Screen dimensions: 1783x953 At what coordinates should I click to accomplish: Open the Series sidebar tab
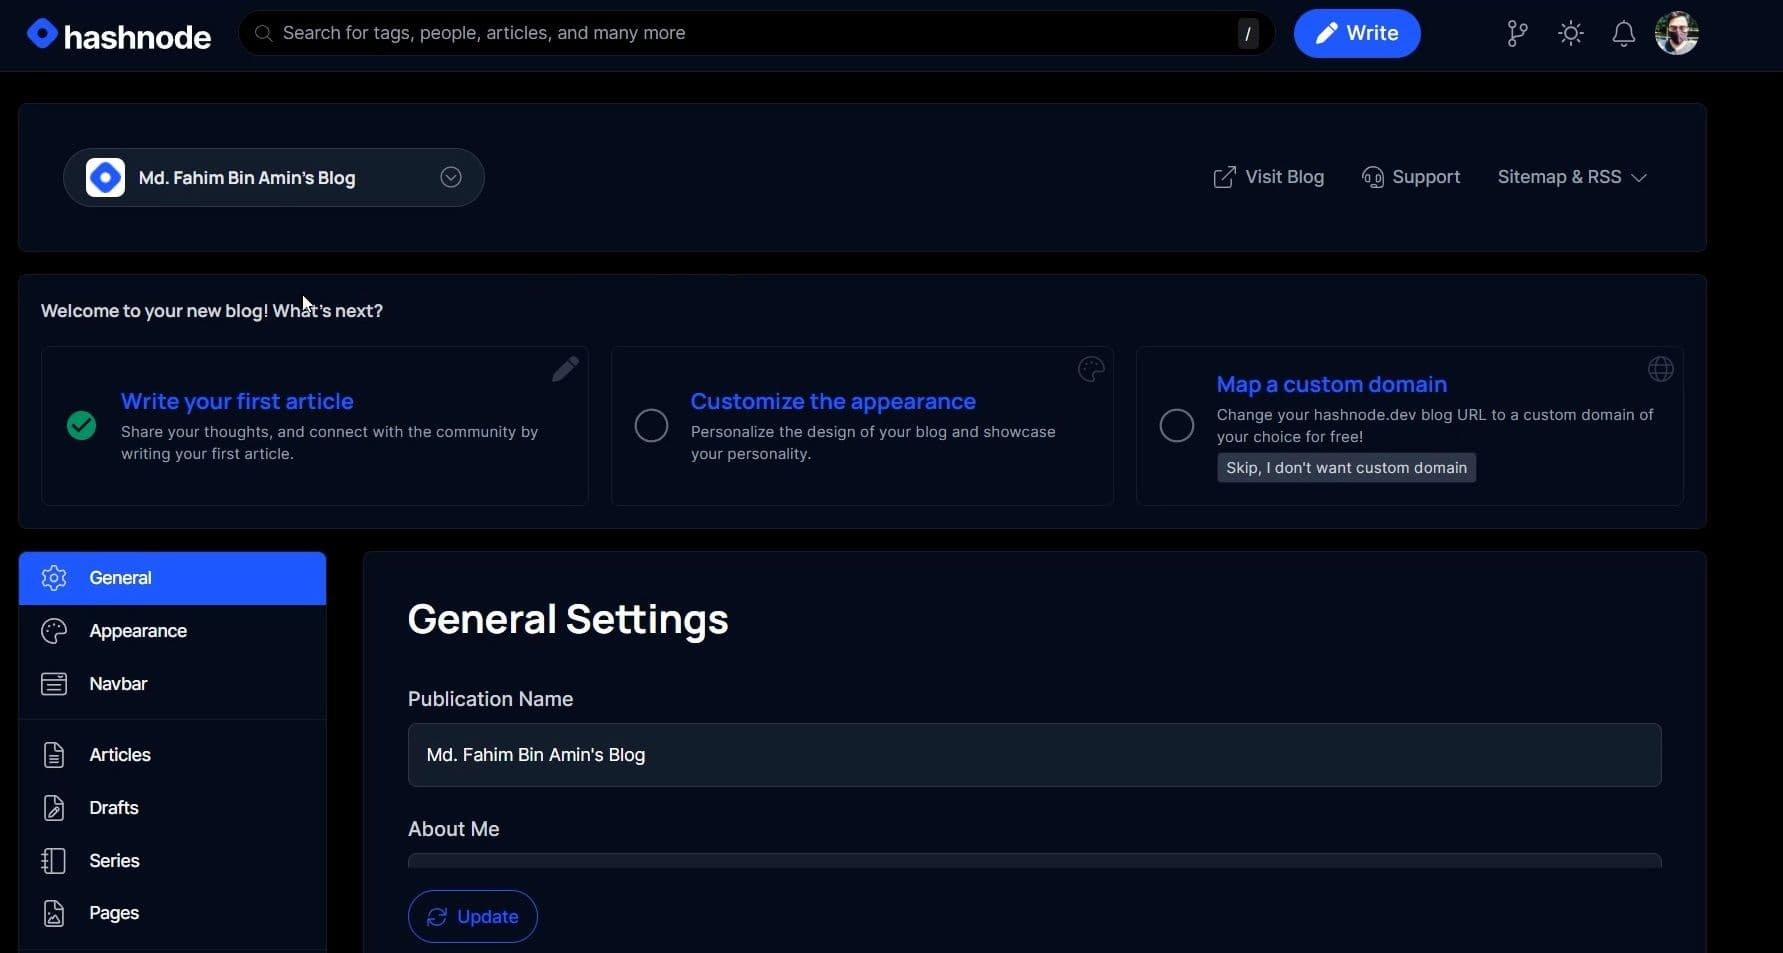(172, 861)
